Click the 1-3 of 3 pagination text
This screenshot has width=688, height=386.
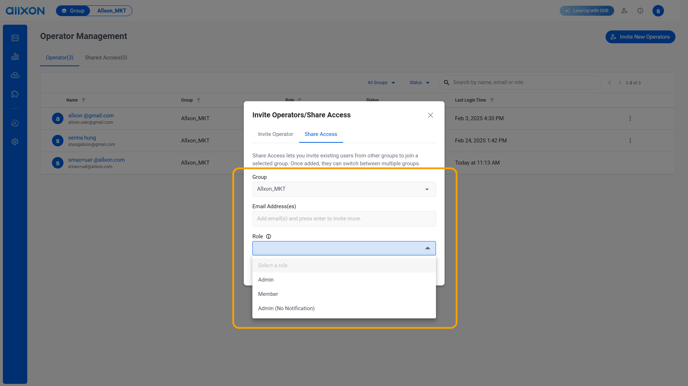click(x=633, y=83)
